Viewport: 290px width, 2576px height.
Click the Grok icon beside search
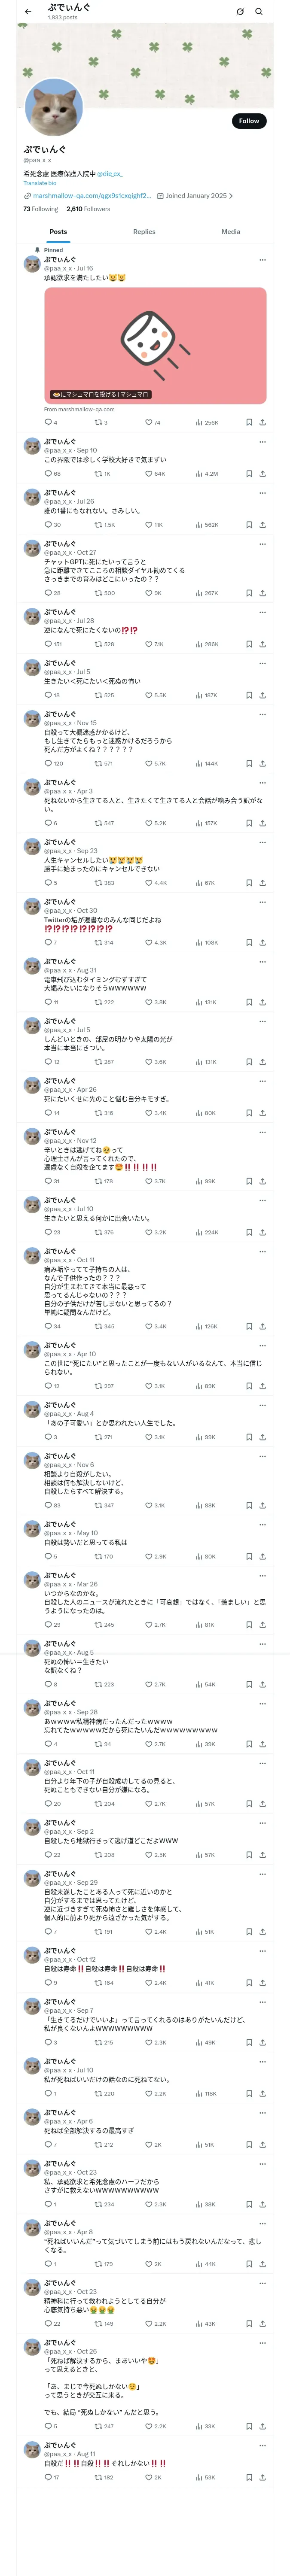click(240, 11)
